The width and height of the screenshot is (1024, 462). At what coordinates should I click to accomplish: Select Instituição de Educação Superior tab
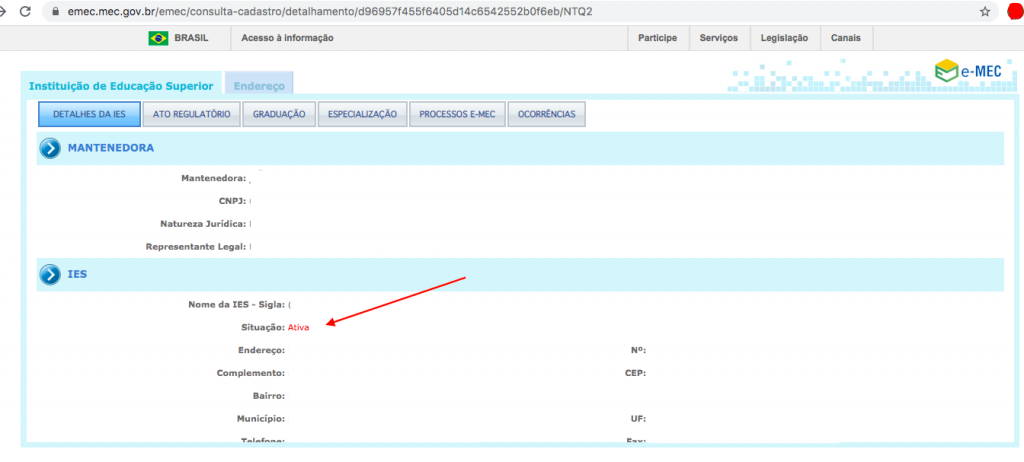(121, 86)
